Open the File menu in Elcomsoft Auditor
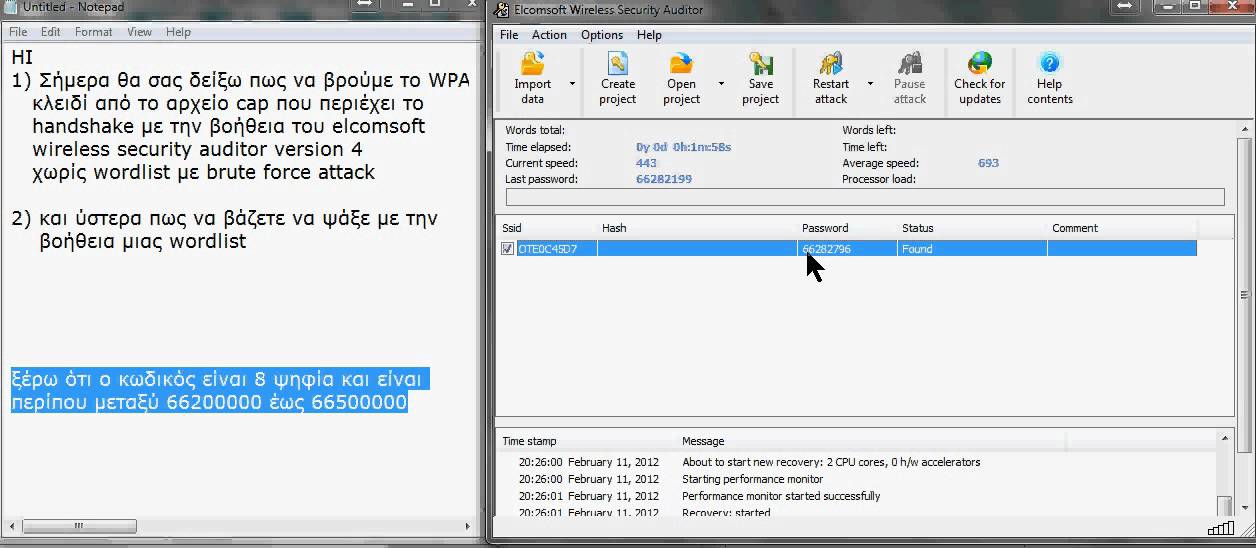The height and width of the screenshot is (548, 1256). (x=509, y=35)
